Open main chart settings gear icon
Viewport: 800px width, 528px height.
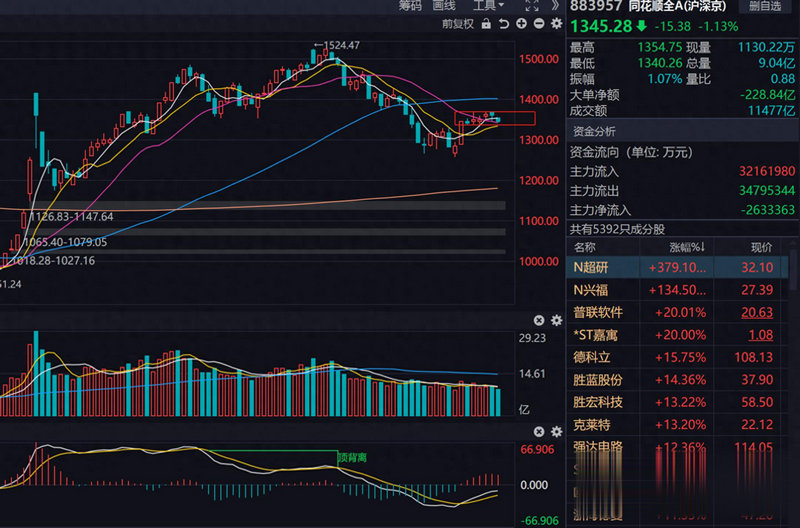(x=554, y=24)
